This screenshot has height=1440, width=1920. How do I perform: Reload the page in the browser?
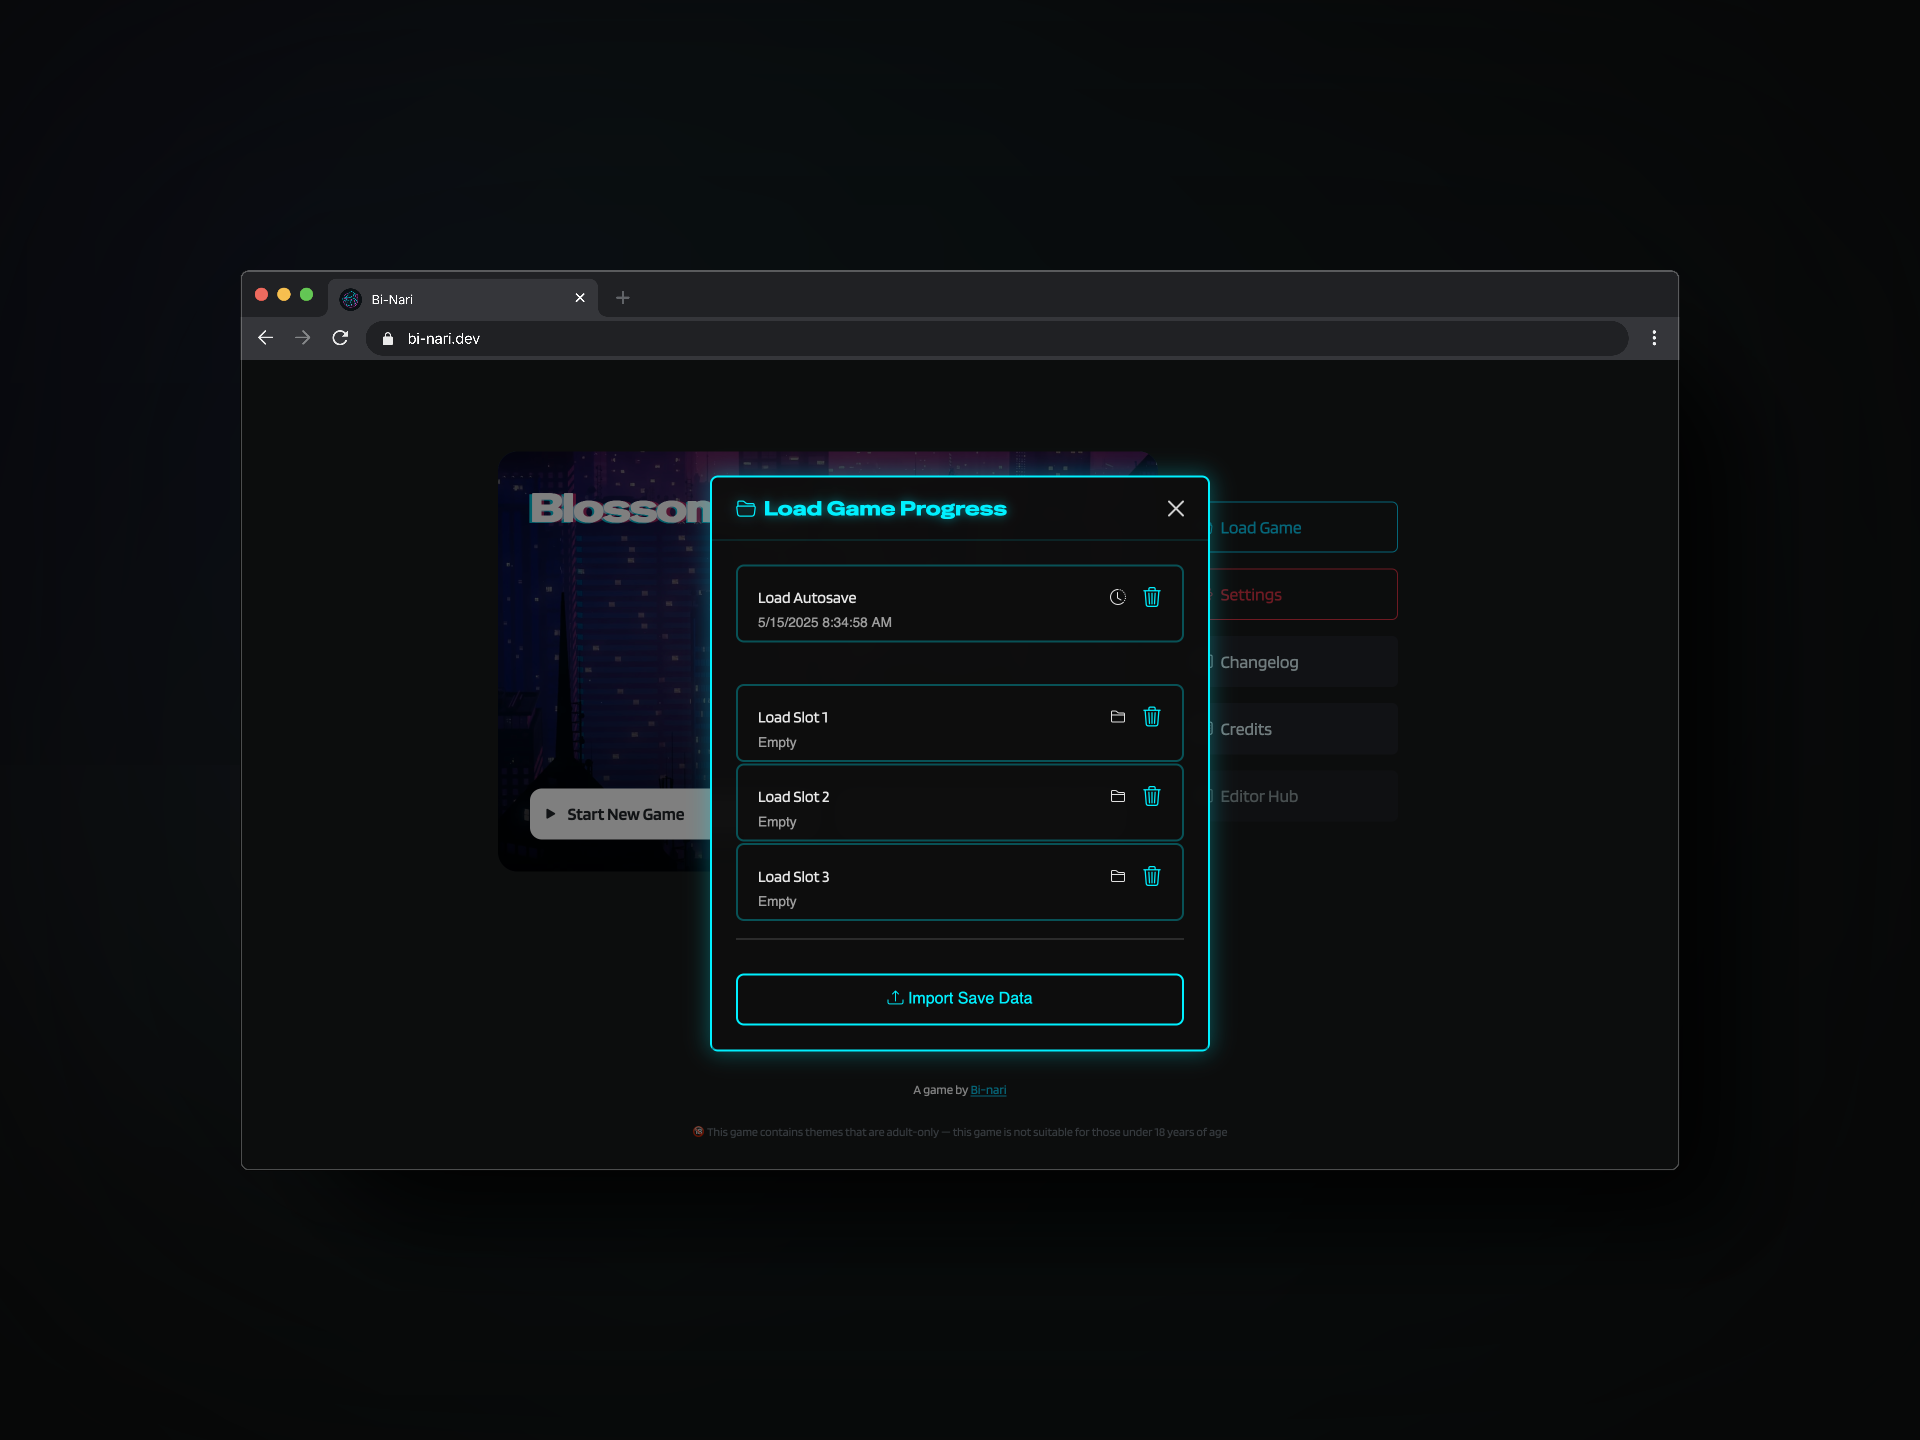coord(340,338)
